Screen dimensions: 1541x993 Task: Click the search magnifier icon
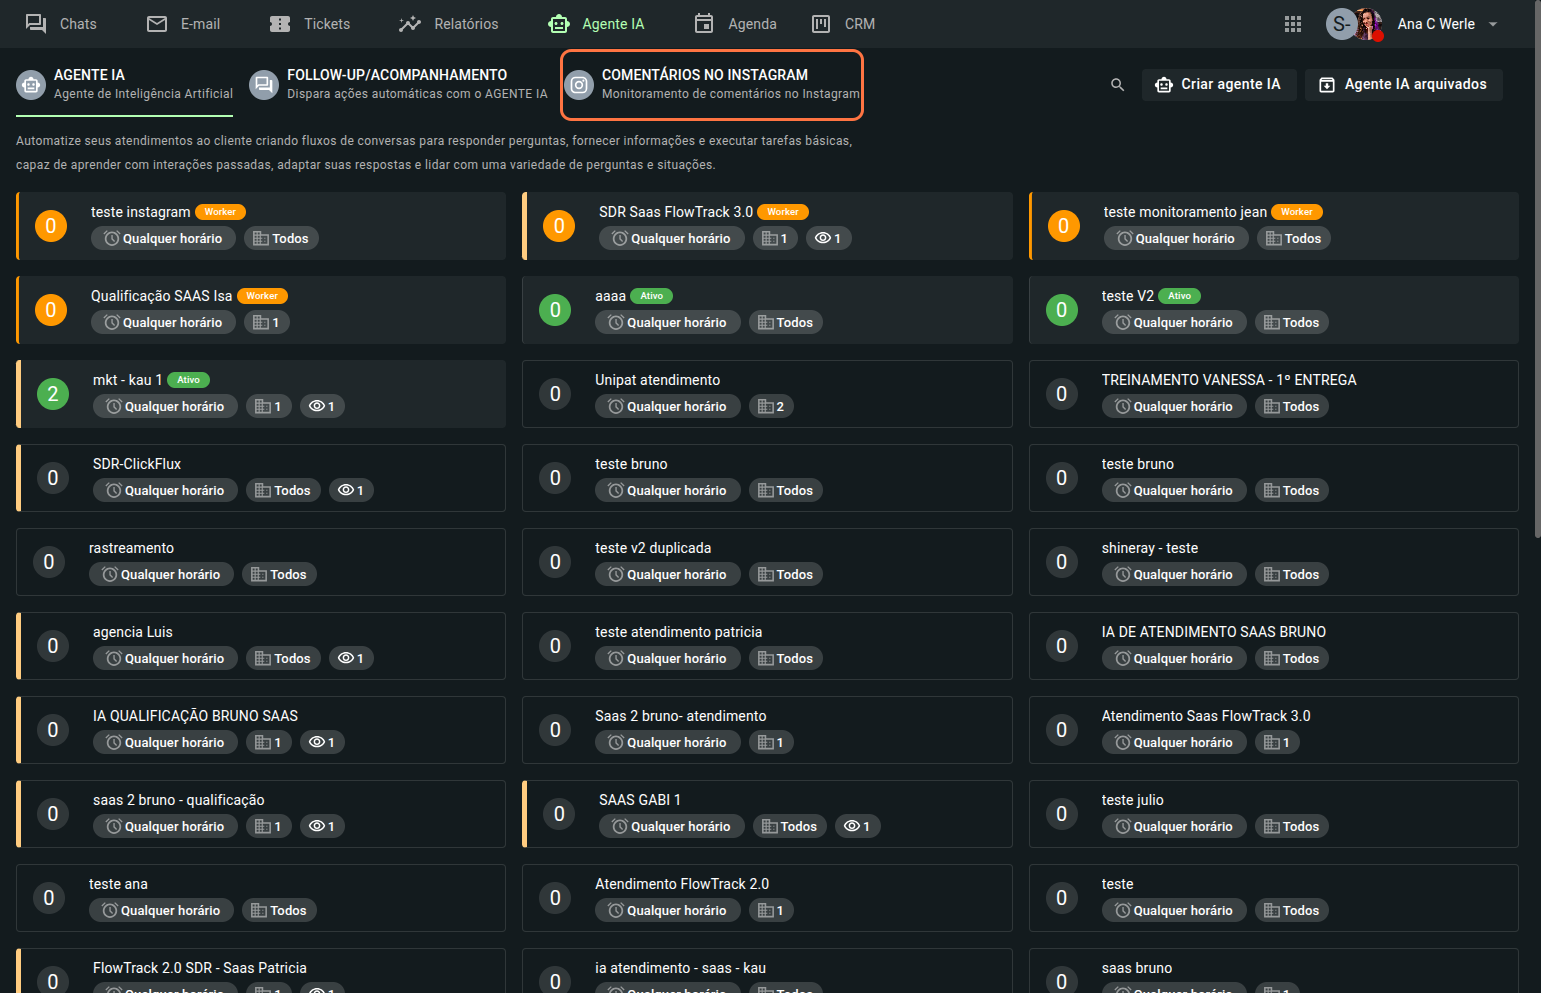pyautogui.click(x=1117, y=85)
